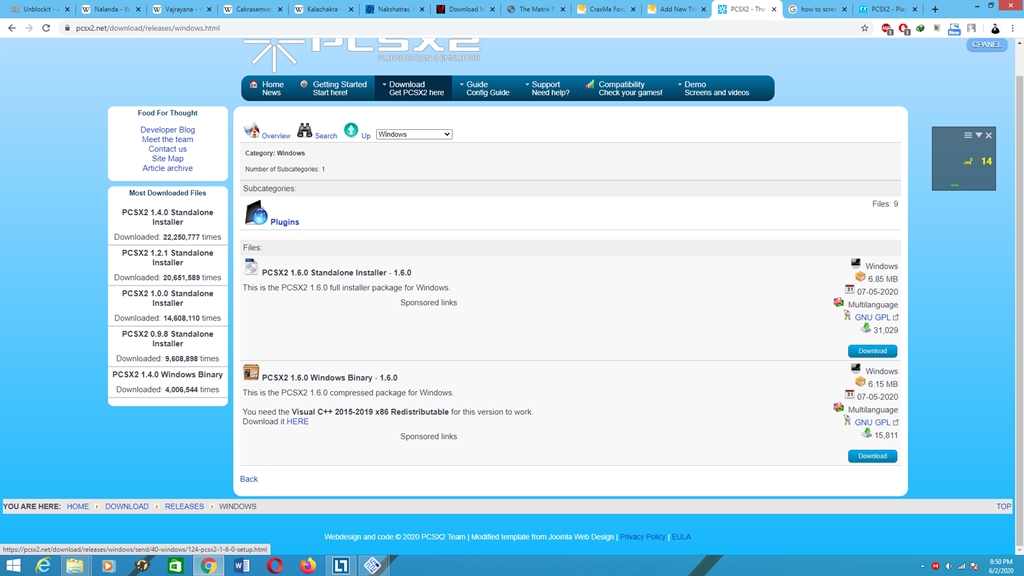Bookmark this page with the star icon
This screenshot has width=1024, height=576.
point(865,28)
